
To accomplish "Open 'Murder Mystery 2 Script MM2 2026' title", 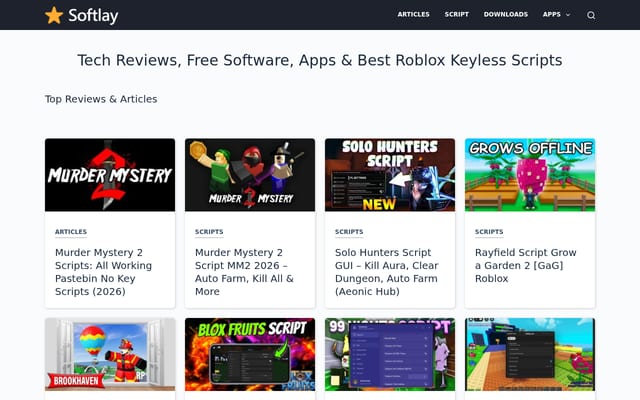I will pyautogui.click(x=244, y=272).
